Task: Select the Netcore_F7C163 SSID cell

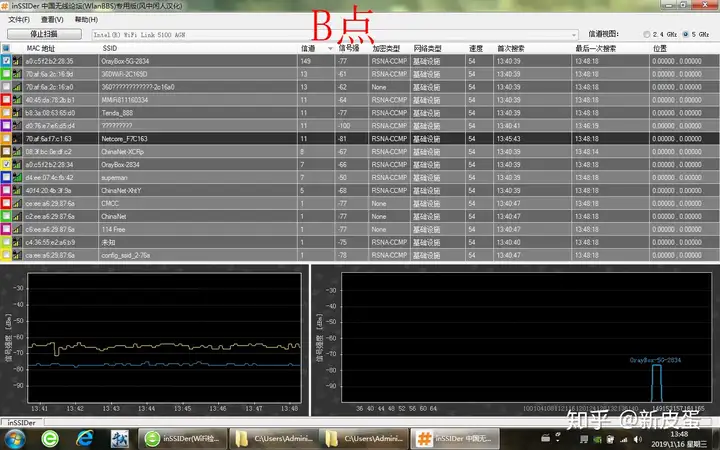Action: click(198, 138)
